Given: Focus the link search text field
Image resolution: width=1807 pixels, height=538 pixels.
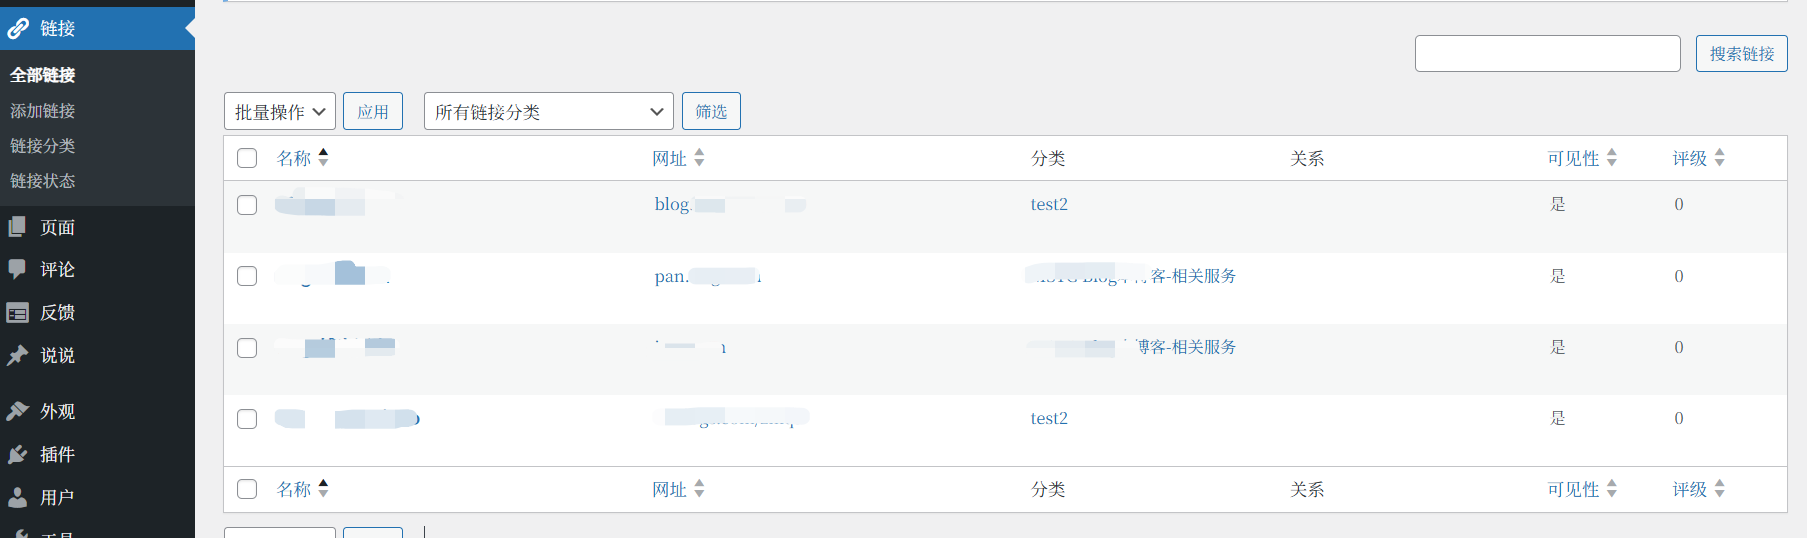Looking at the screenshot, I should (x=1547, y=54).
